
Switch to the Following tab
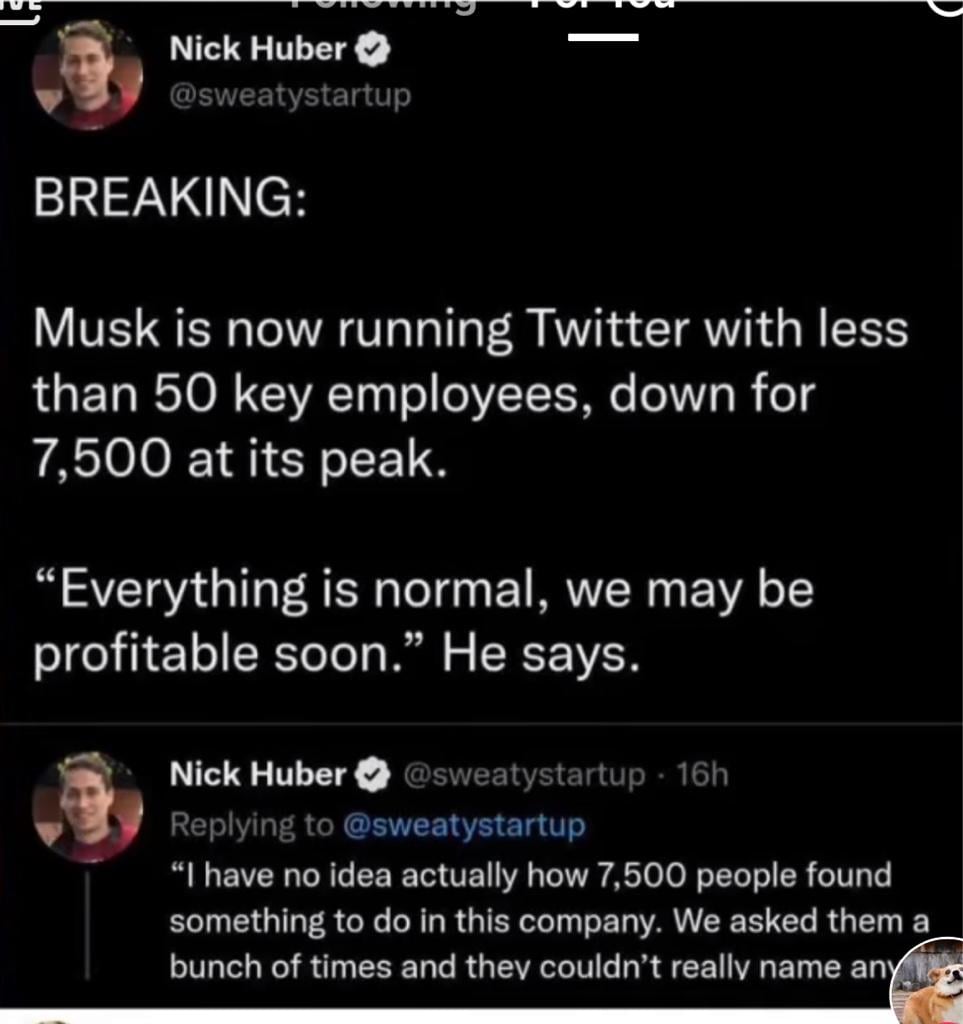(382, 6)
